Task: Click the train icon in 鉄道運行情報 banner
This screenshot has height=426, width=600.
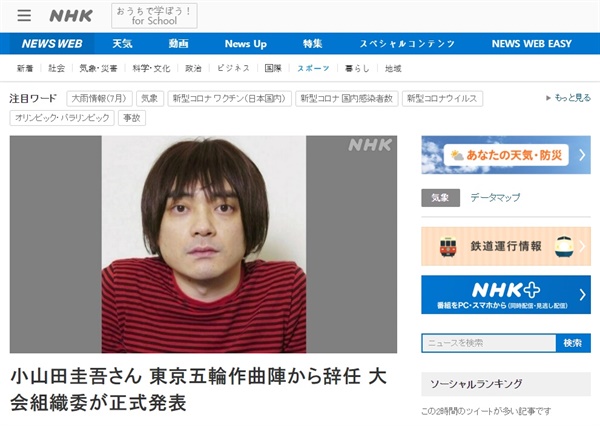Action: pyautogui.click(x=448, y=246)
